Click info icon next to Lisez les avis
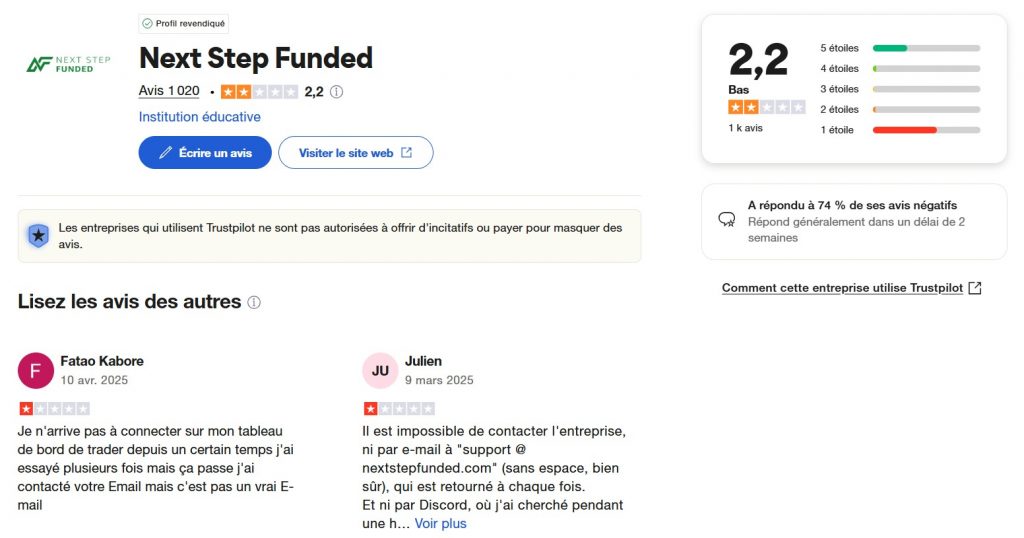1024x538 pixels. 254,302
